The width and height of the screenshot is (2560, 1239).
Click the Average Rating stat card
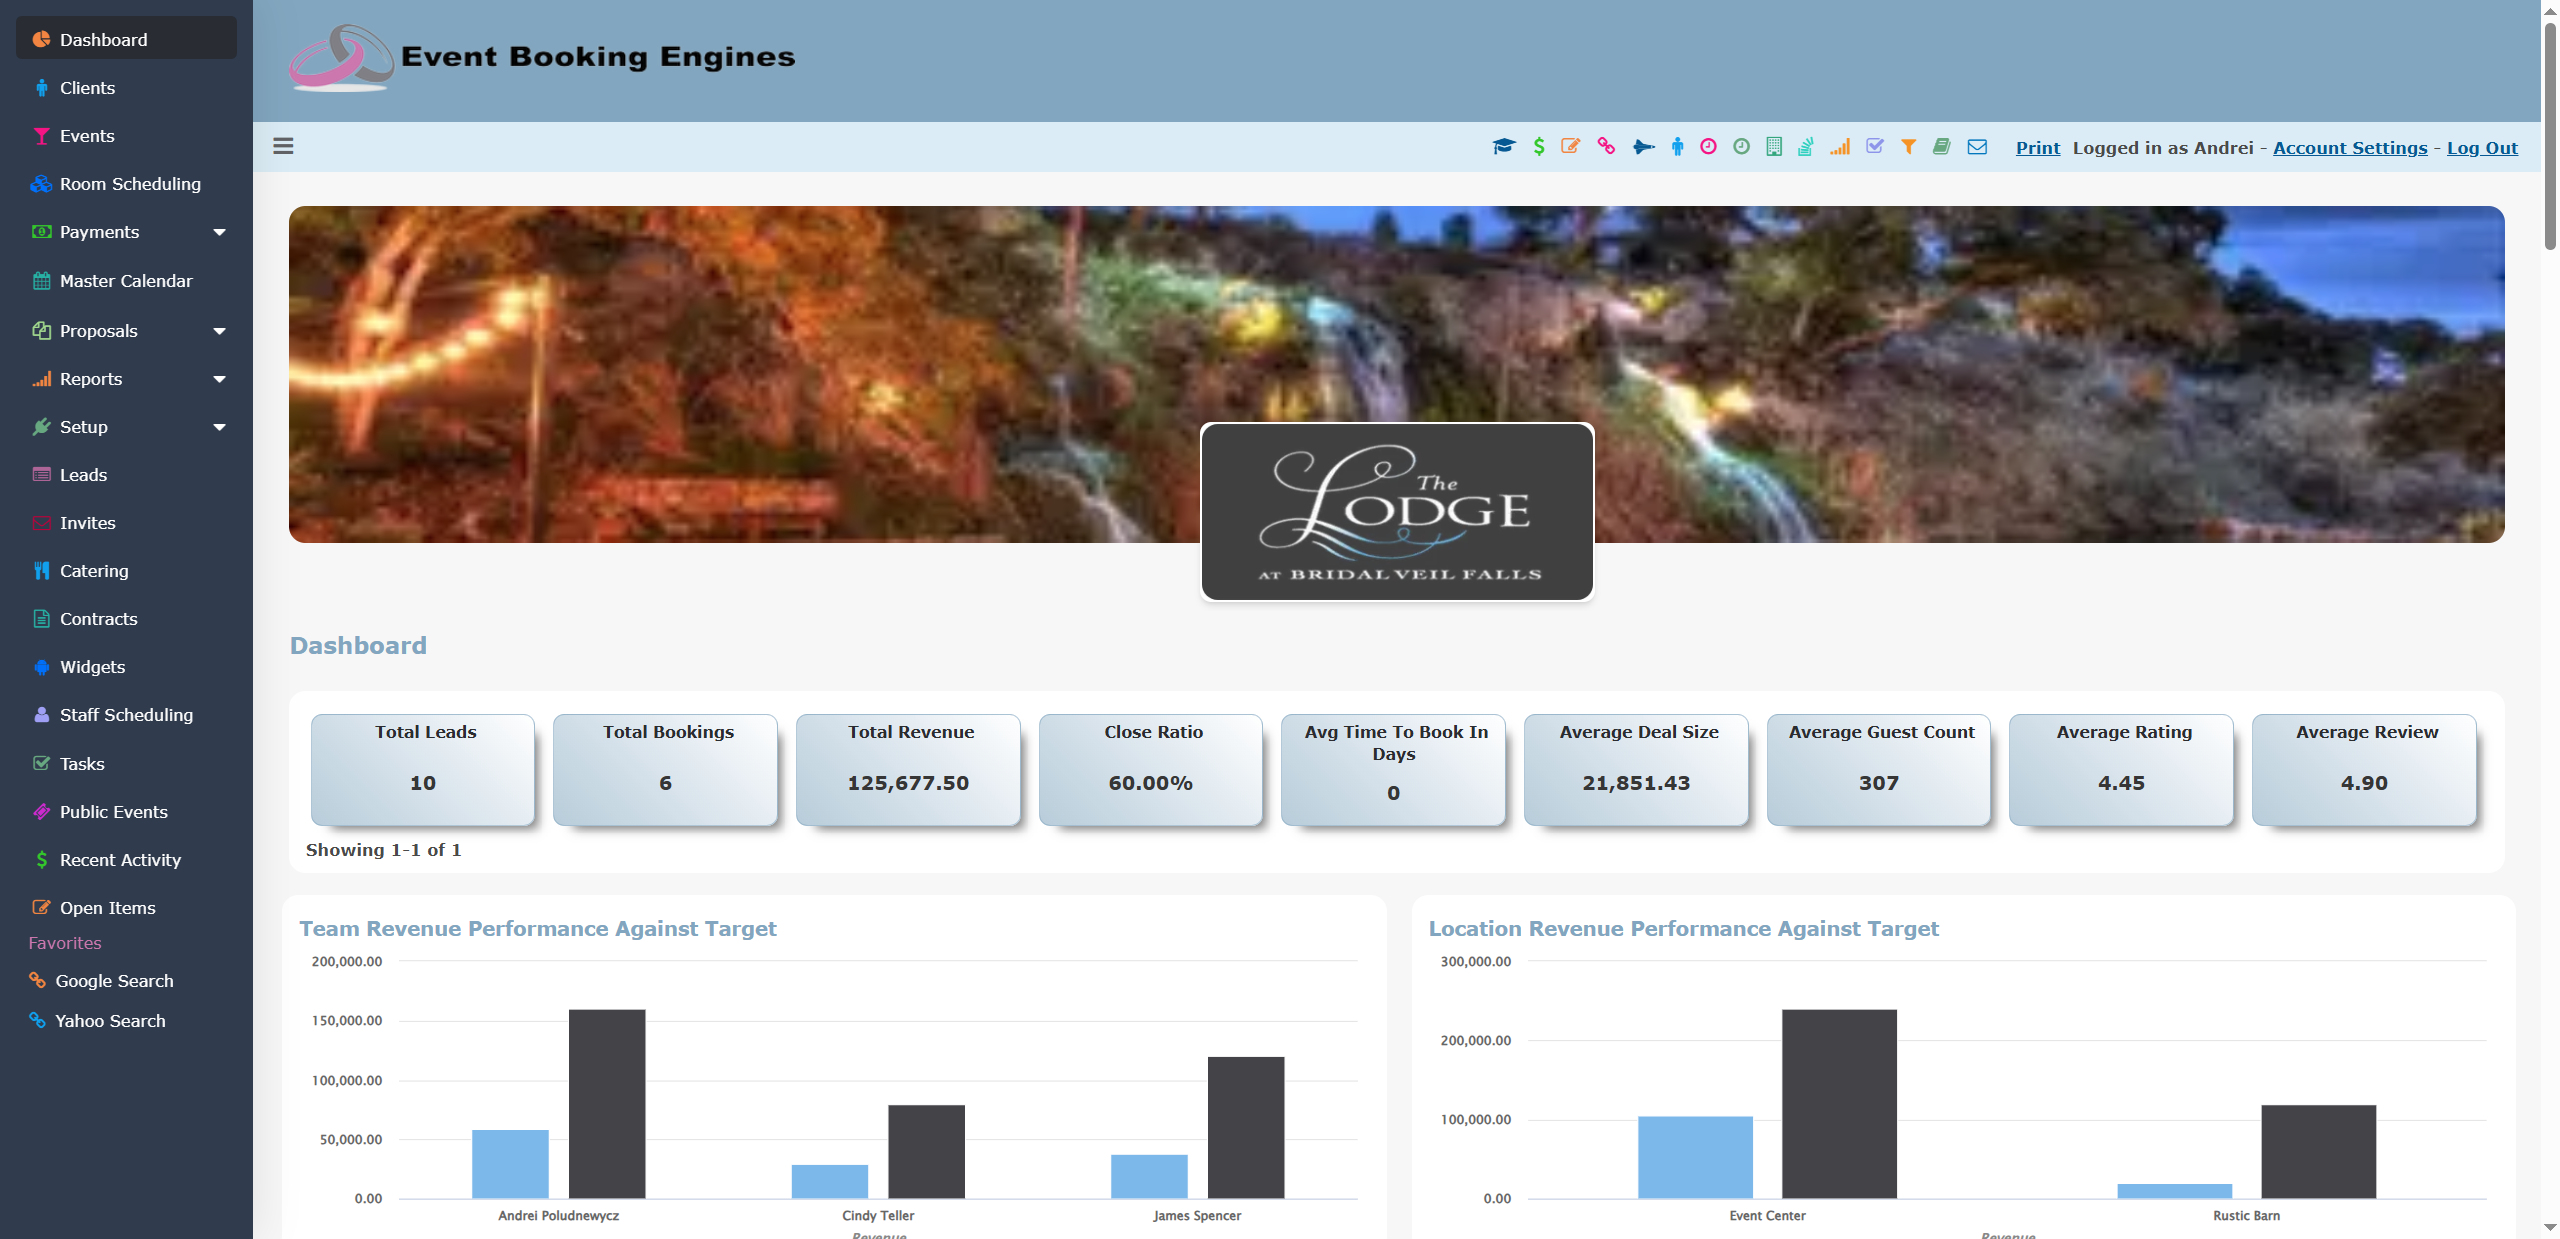click(x=2121, y=769)
